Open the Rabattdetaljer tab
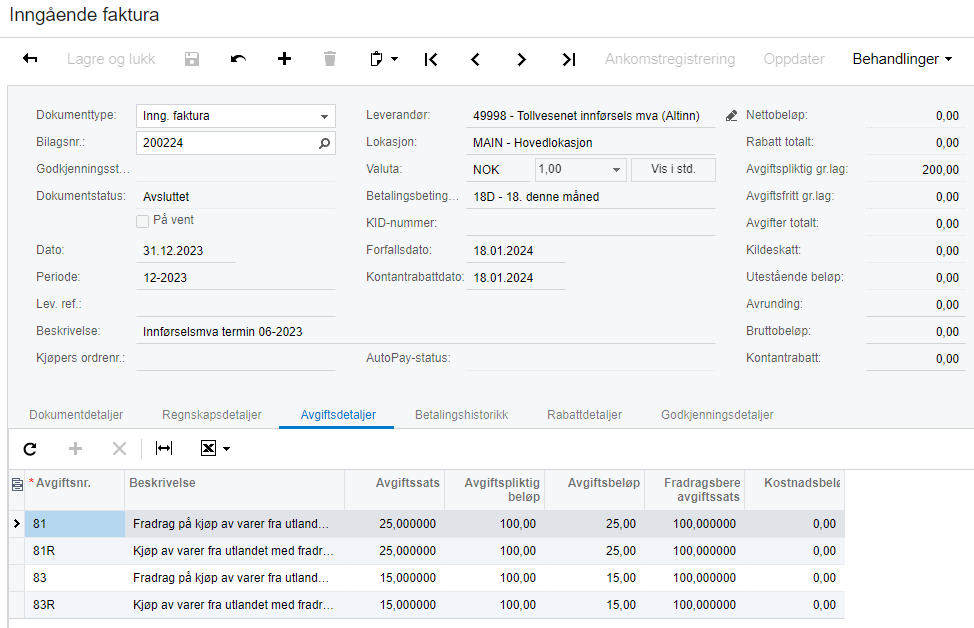The image size is (974, 628). 585,414
